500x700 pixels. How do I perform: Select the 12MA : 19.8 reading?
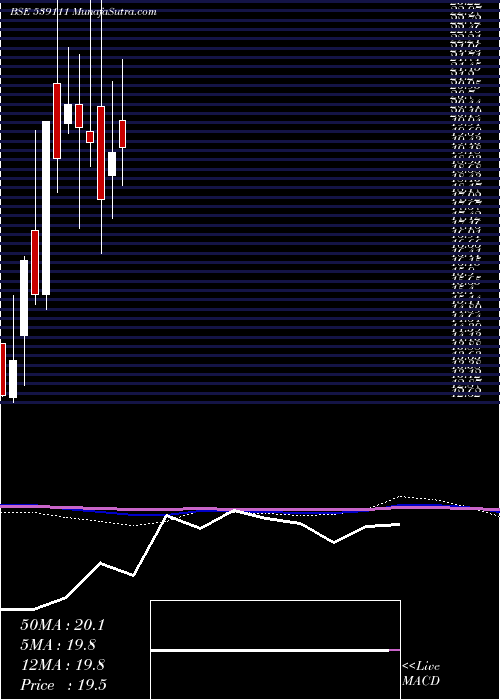click(x=62, y=665)
